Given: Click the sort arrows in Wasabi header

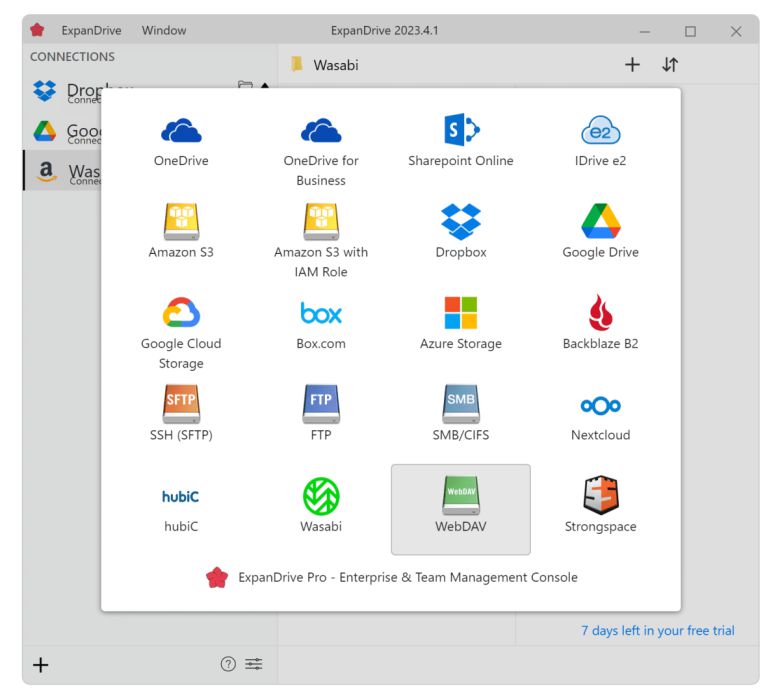Looking at the screenshot, I should (x=670, y=65).
